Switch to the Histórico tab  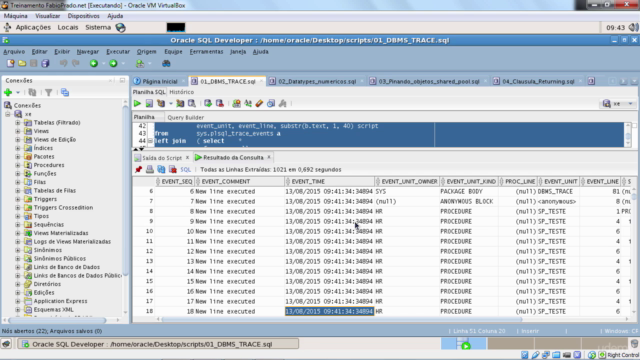182,92
